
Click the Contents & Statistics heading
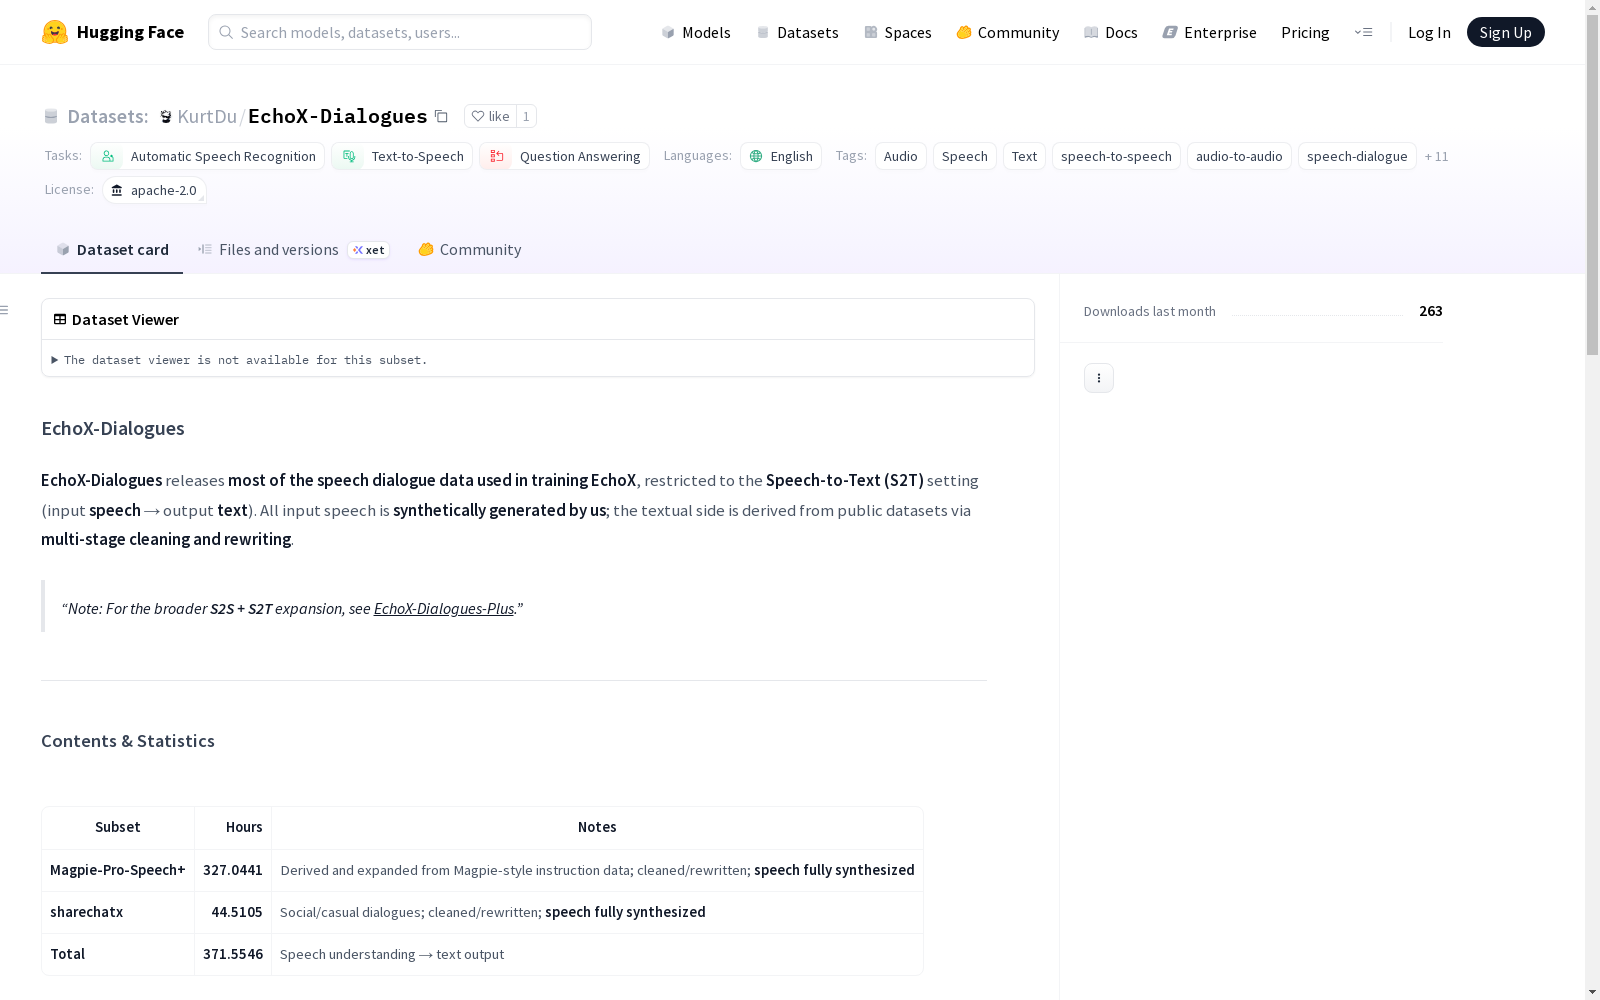pyautogui.click(x=128, y=741)
